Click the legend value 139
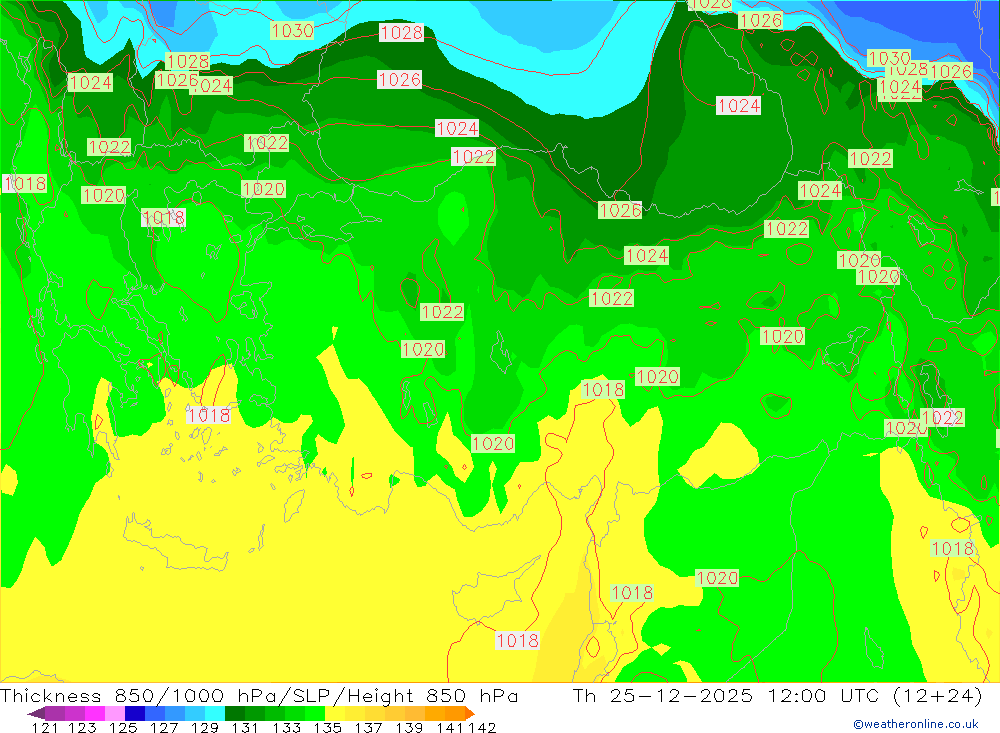This screenshot has height=733, width=1000. [x=409, y=727]
